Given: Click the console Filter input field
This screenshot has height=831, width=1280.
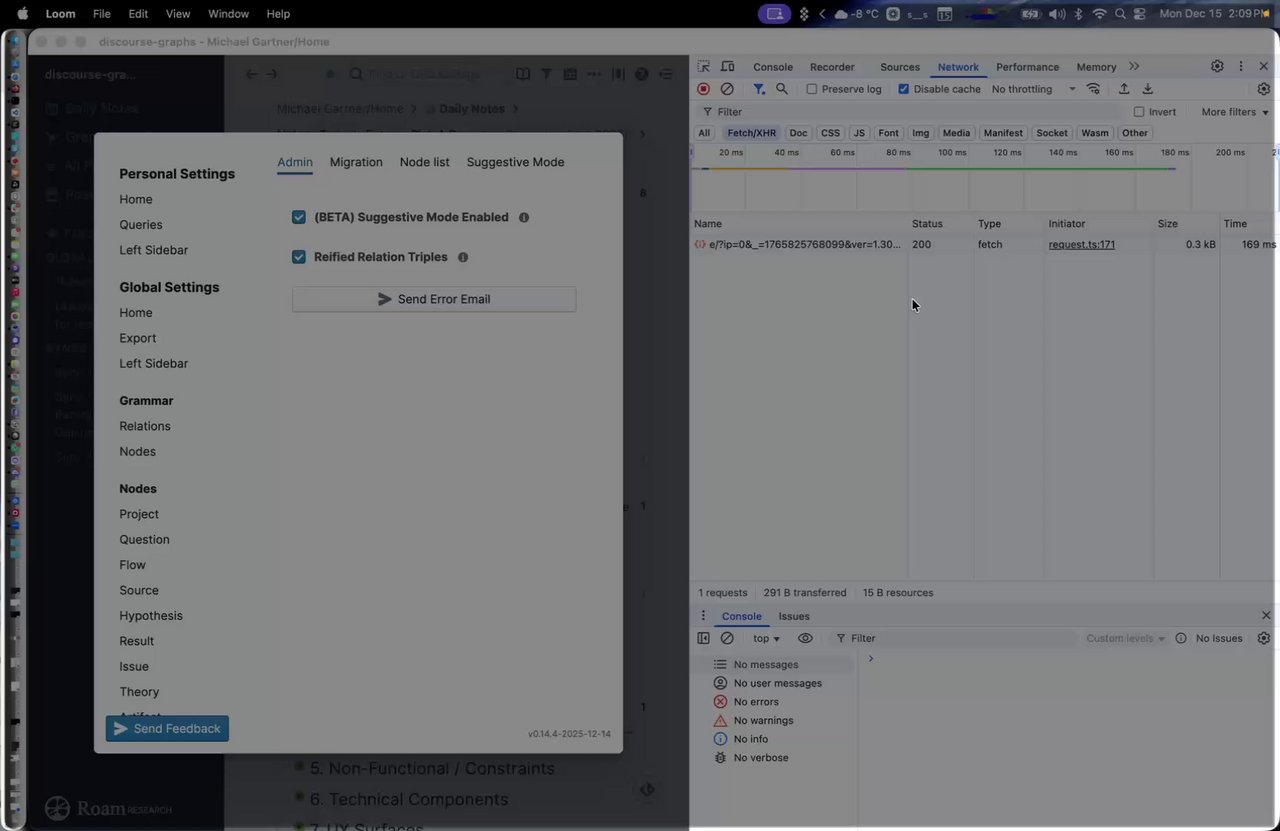Looking at the screenshot, I should [x=955, y=638].
